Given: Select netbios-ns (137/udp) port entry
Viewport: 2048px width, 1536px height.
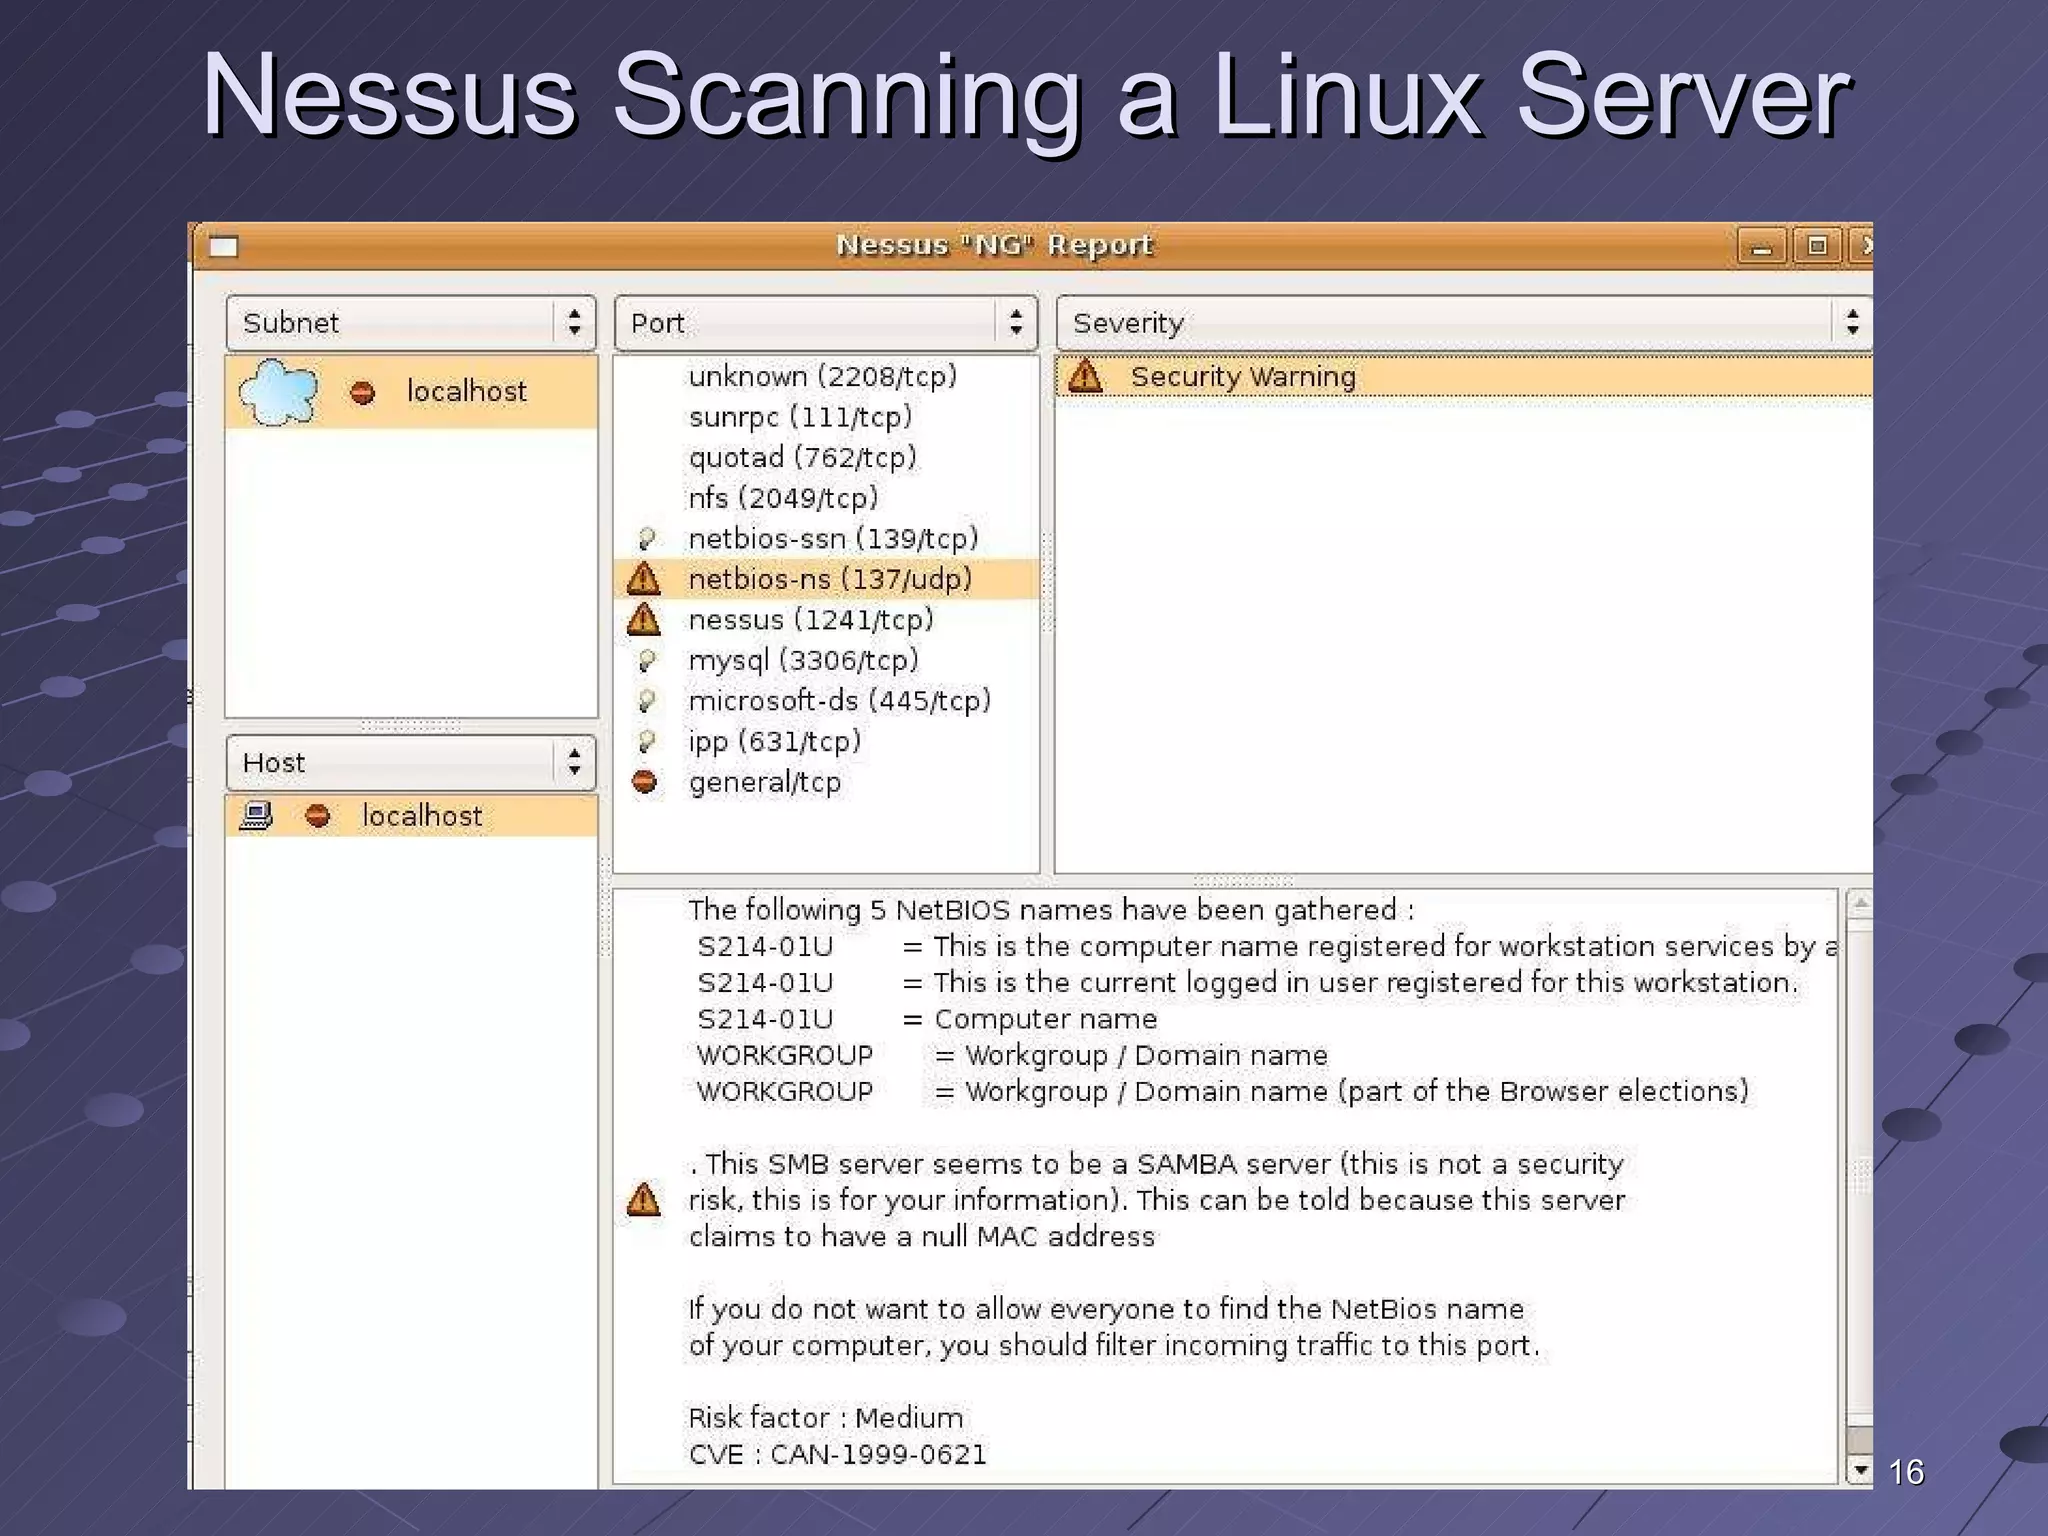Looking at the screenshot, I should [826, 579].
